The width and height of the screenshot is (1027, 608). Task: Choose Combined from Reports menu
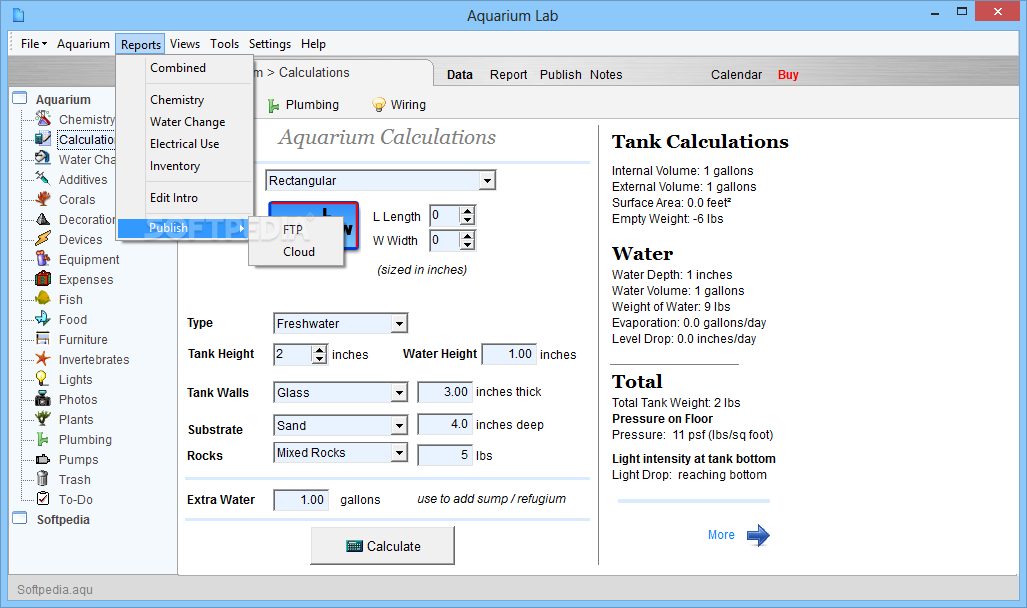(177, 68)
